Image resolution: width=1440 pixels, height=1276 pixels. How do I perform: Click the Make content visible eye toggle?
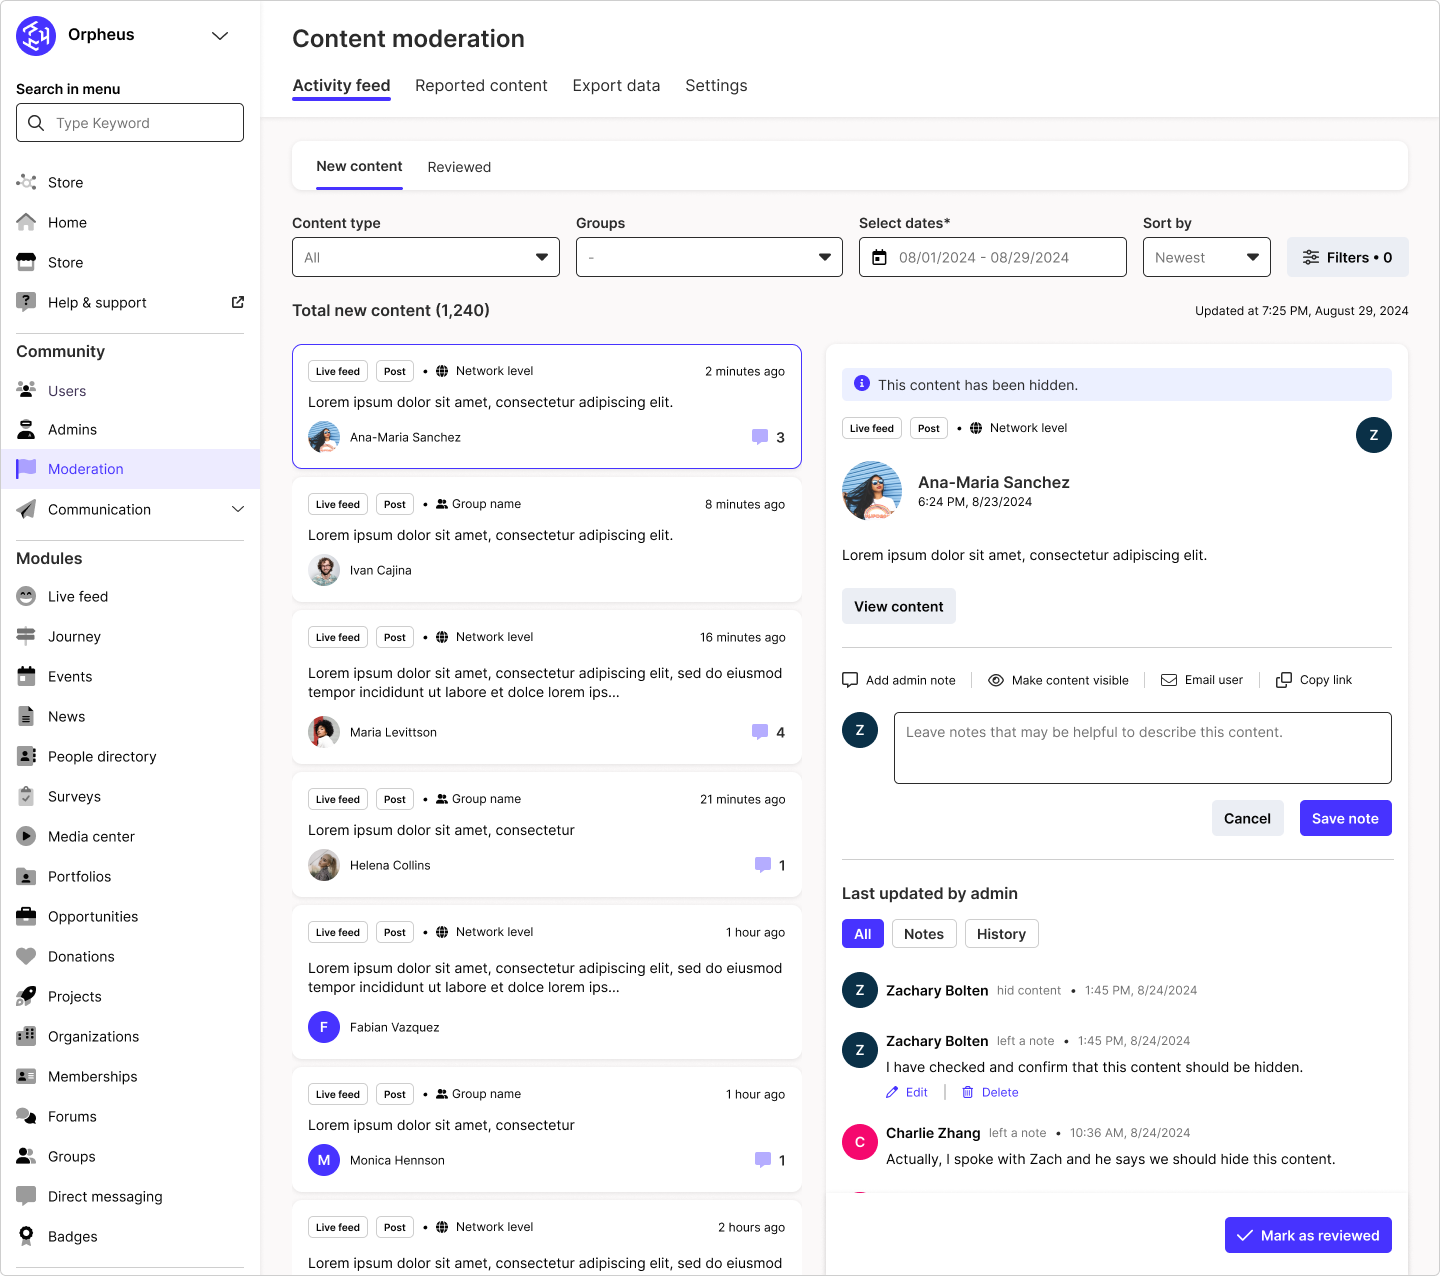(996, 679)
